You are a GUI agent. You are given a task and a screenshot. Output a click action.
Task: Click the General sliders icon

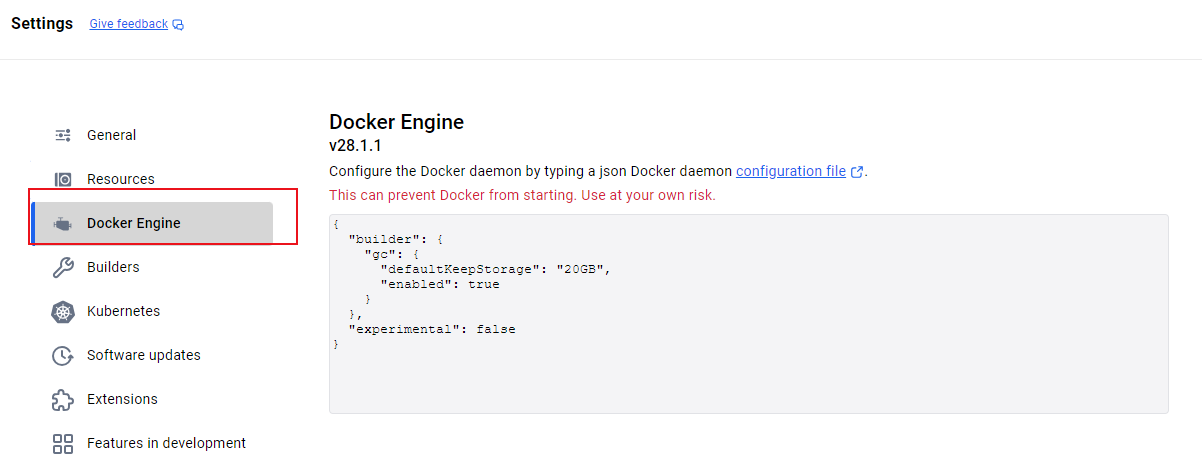coord(63,135)
